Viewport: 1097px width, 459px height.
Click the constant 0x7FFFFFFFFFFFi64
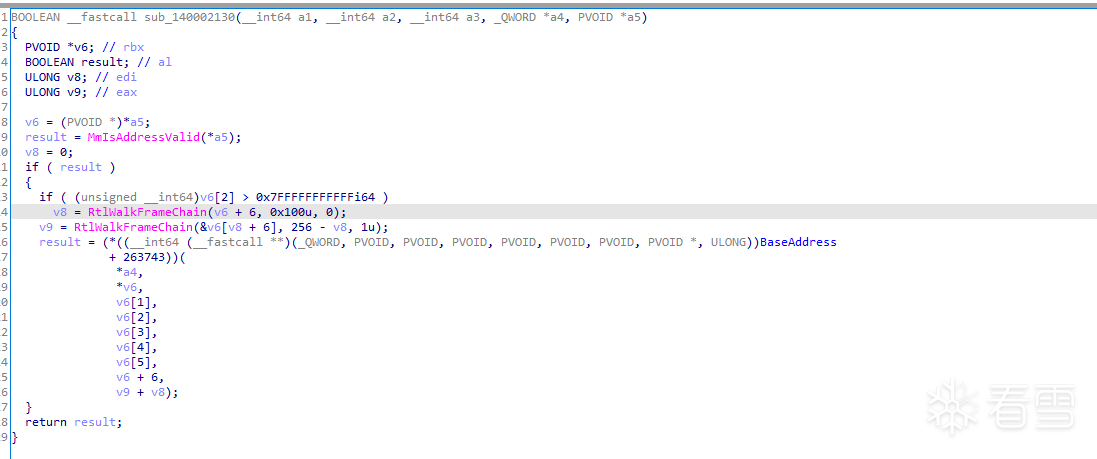pos(315,197)
